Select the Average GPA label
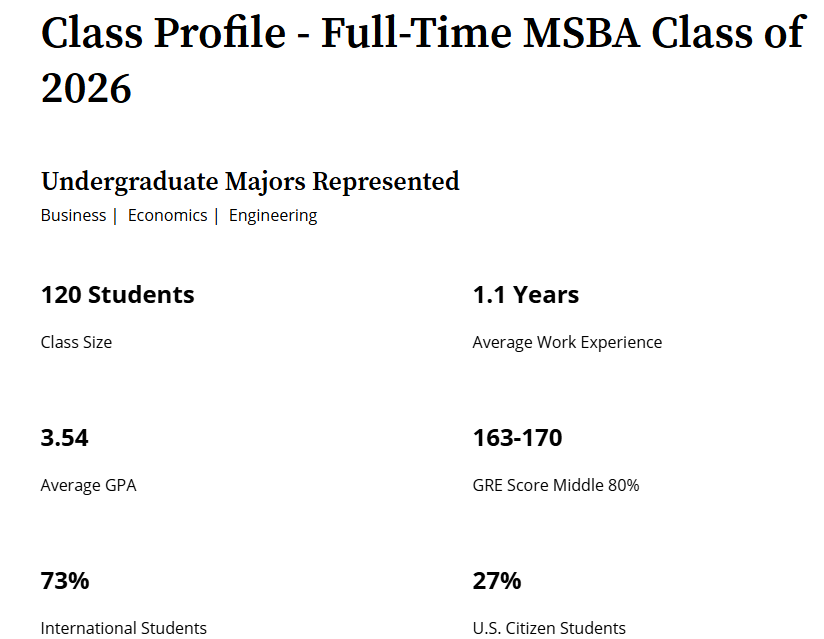This screenshot has height=639, width=824. tap(88, 485)
